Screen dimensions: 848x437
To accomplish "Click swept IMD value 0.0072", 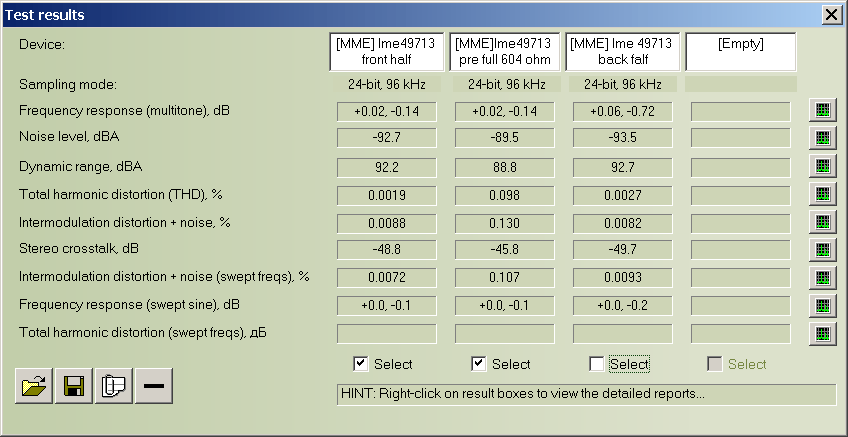I will point(387,277).
